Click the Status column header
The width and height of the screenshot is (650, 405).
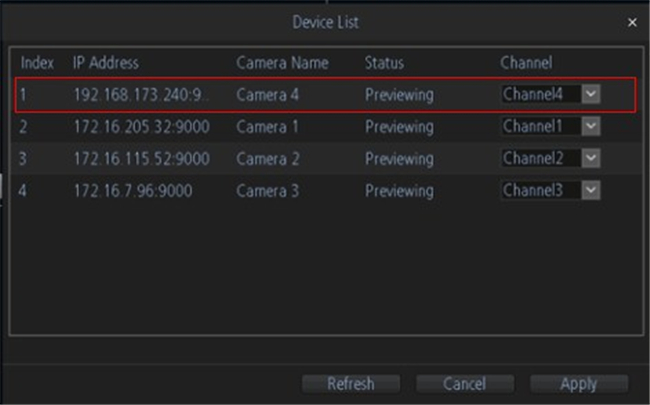384,63
